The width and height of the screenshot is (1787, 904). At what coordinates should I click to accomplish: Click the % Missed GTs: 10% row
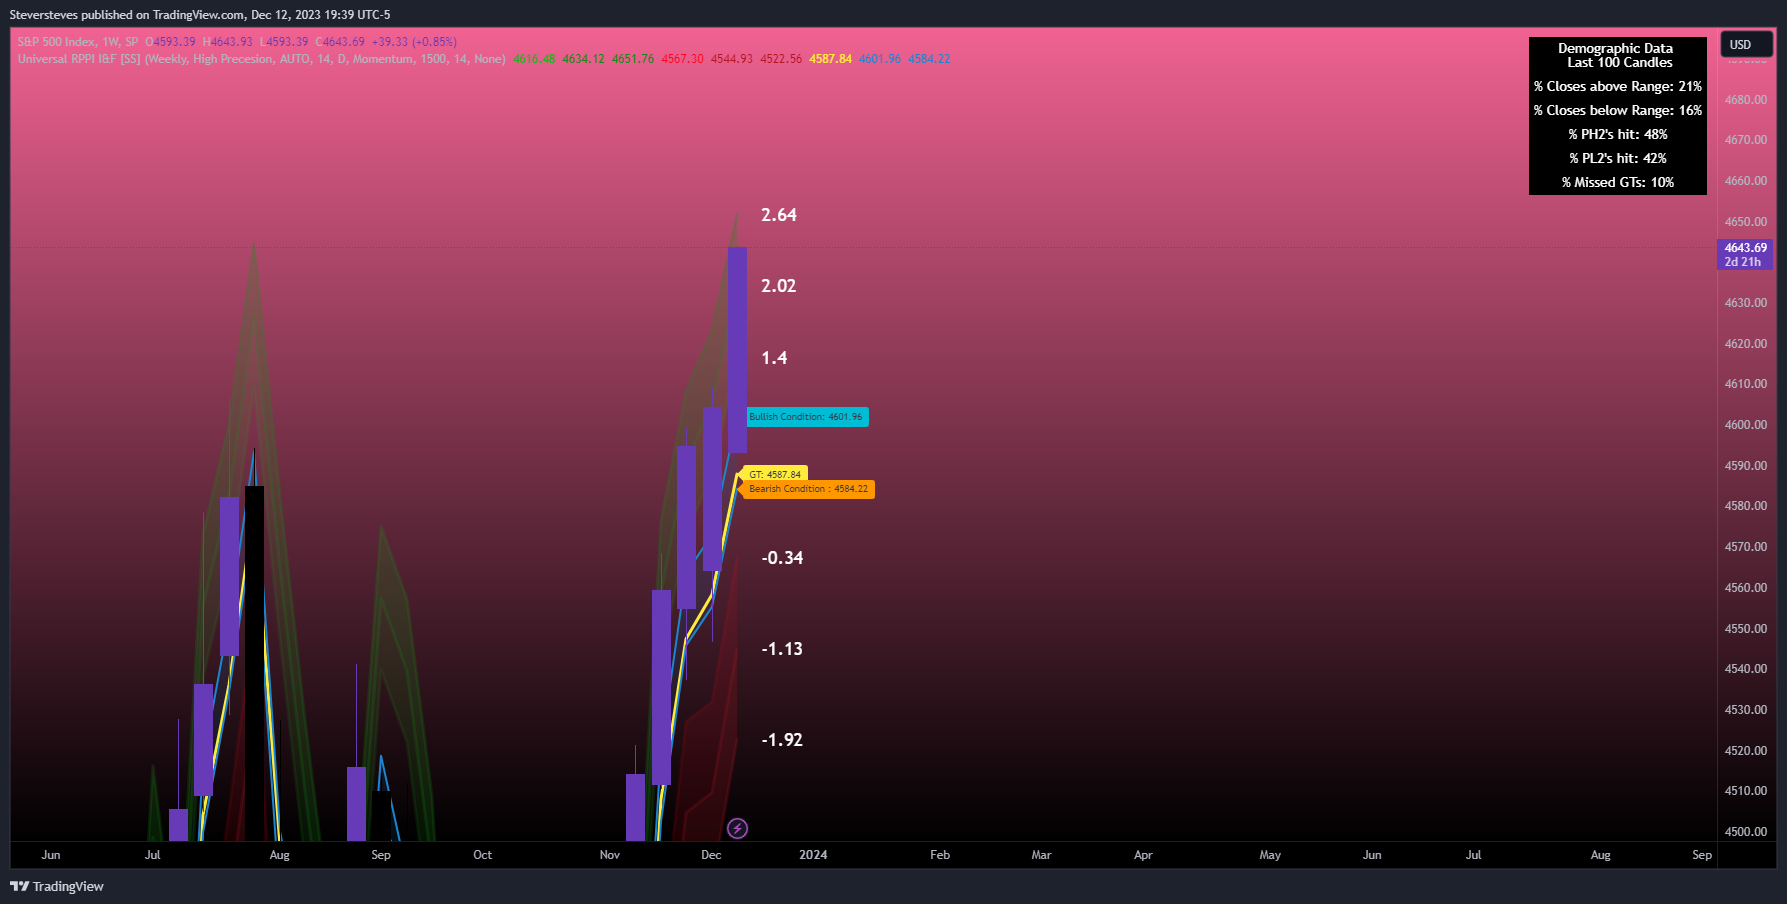tap(1617, 183)
